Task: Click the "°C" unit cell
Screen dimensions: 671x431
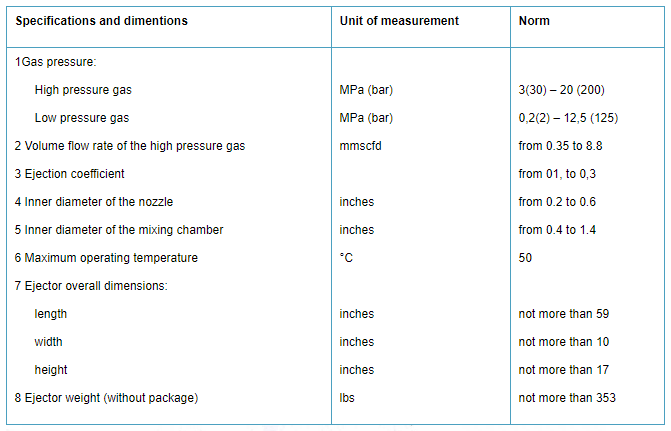Action: 346,258
